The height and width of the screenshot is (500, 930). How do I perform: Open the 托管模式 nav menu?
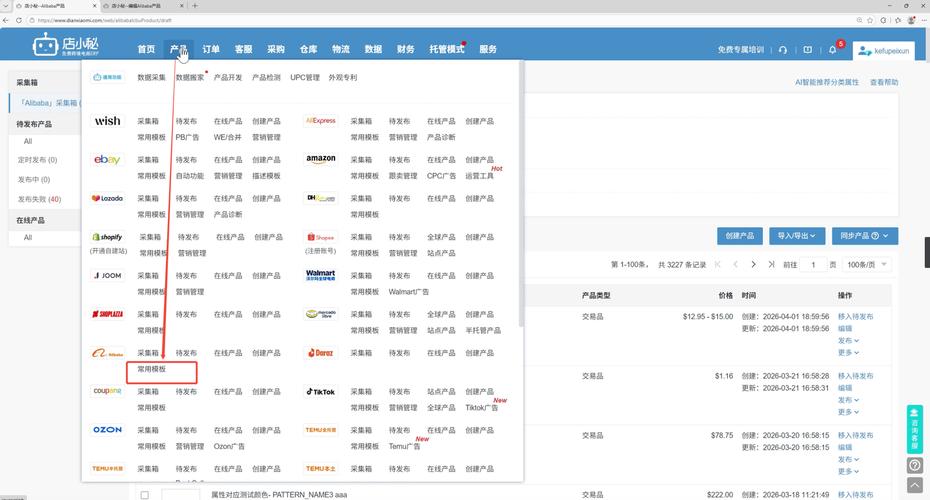click(447, 49)
